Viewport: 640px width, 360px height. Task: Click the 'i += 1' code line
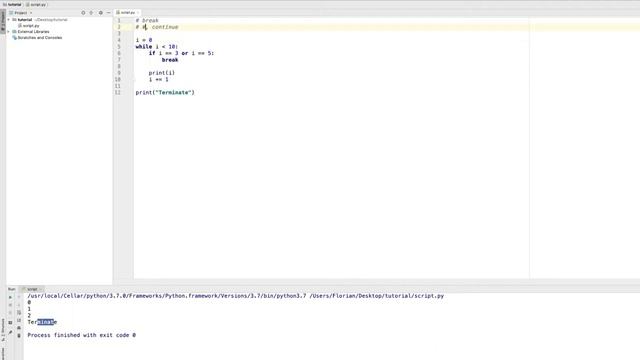pyautogui.click(x=158, y=79)
